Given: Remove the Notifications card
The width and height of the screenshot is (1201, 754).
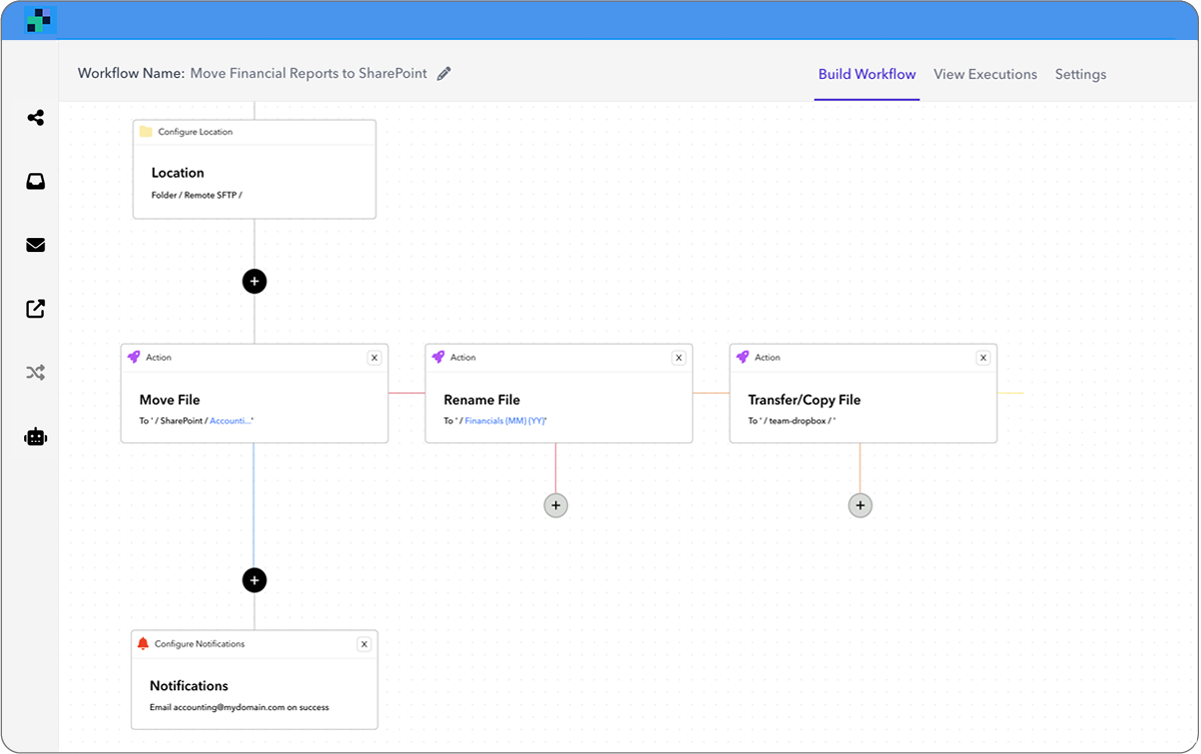Looking at the screenshot, I should (x=364, y=644).
